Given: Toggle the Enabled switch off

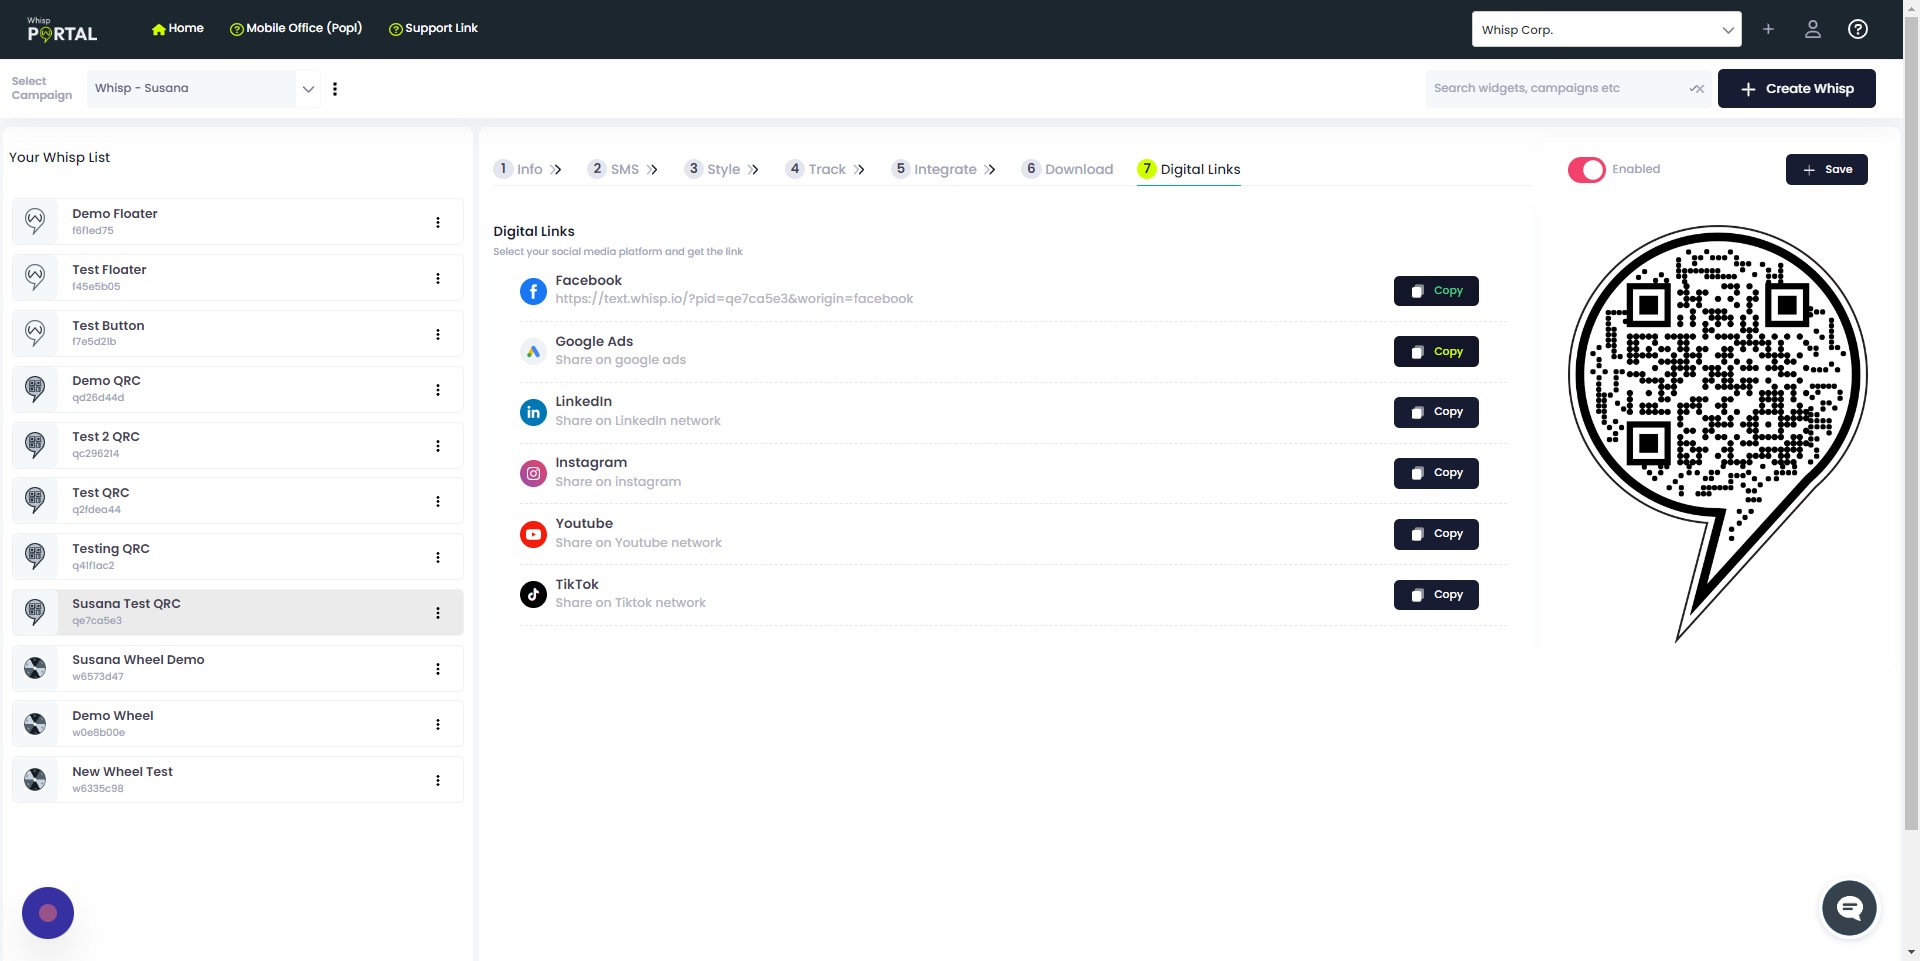Looking at the screenshot, I should tap(1586, 170).
